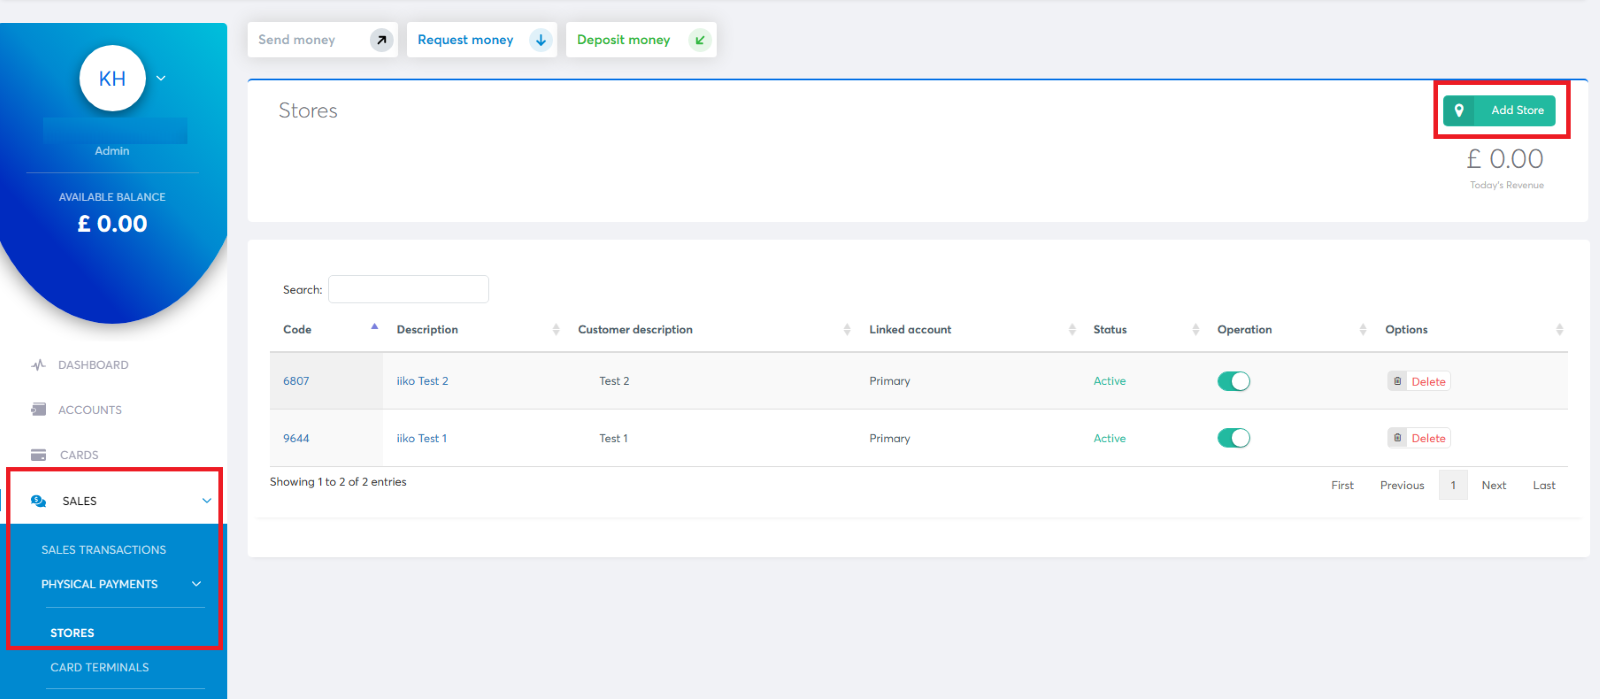Click the Deposit money arrow icon
This screenshot has width=1600, height=699.
700,40
